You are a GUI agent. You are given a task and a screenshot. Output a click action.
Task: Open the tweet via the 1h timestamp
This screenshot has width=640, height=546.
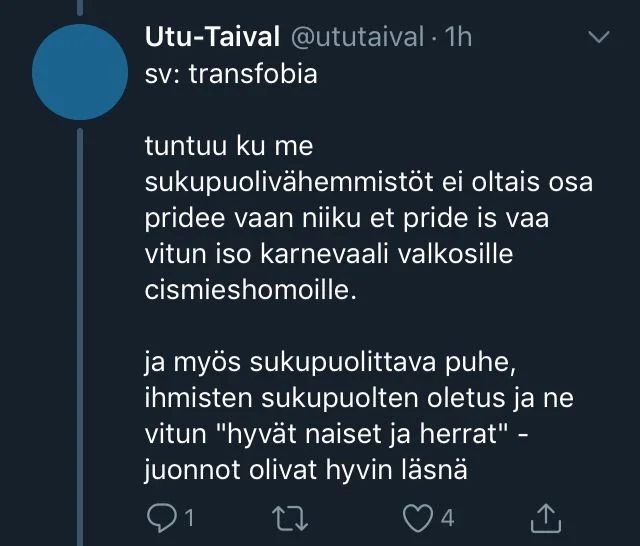458,38
